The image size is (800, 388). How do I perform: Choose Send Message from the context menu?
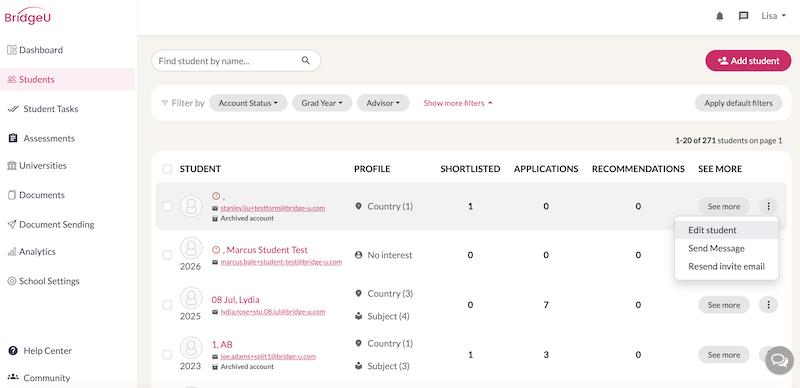pos(727,248)
